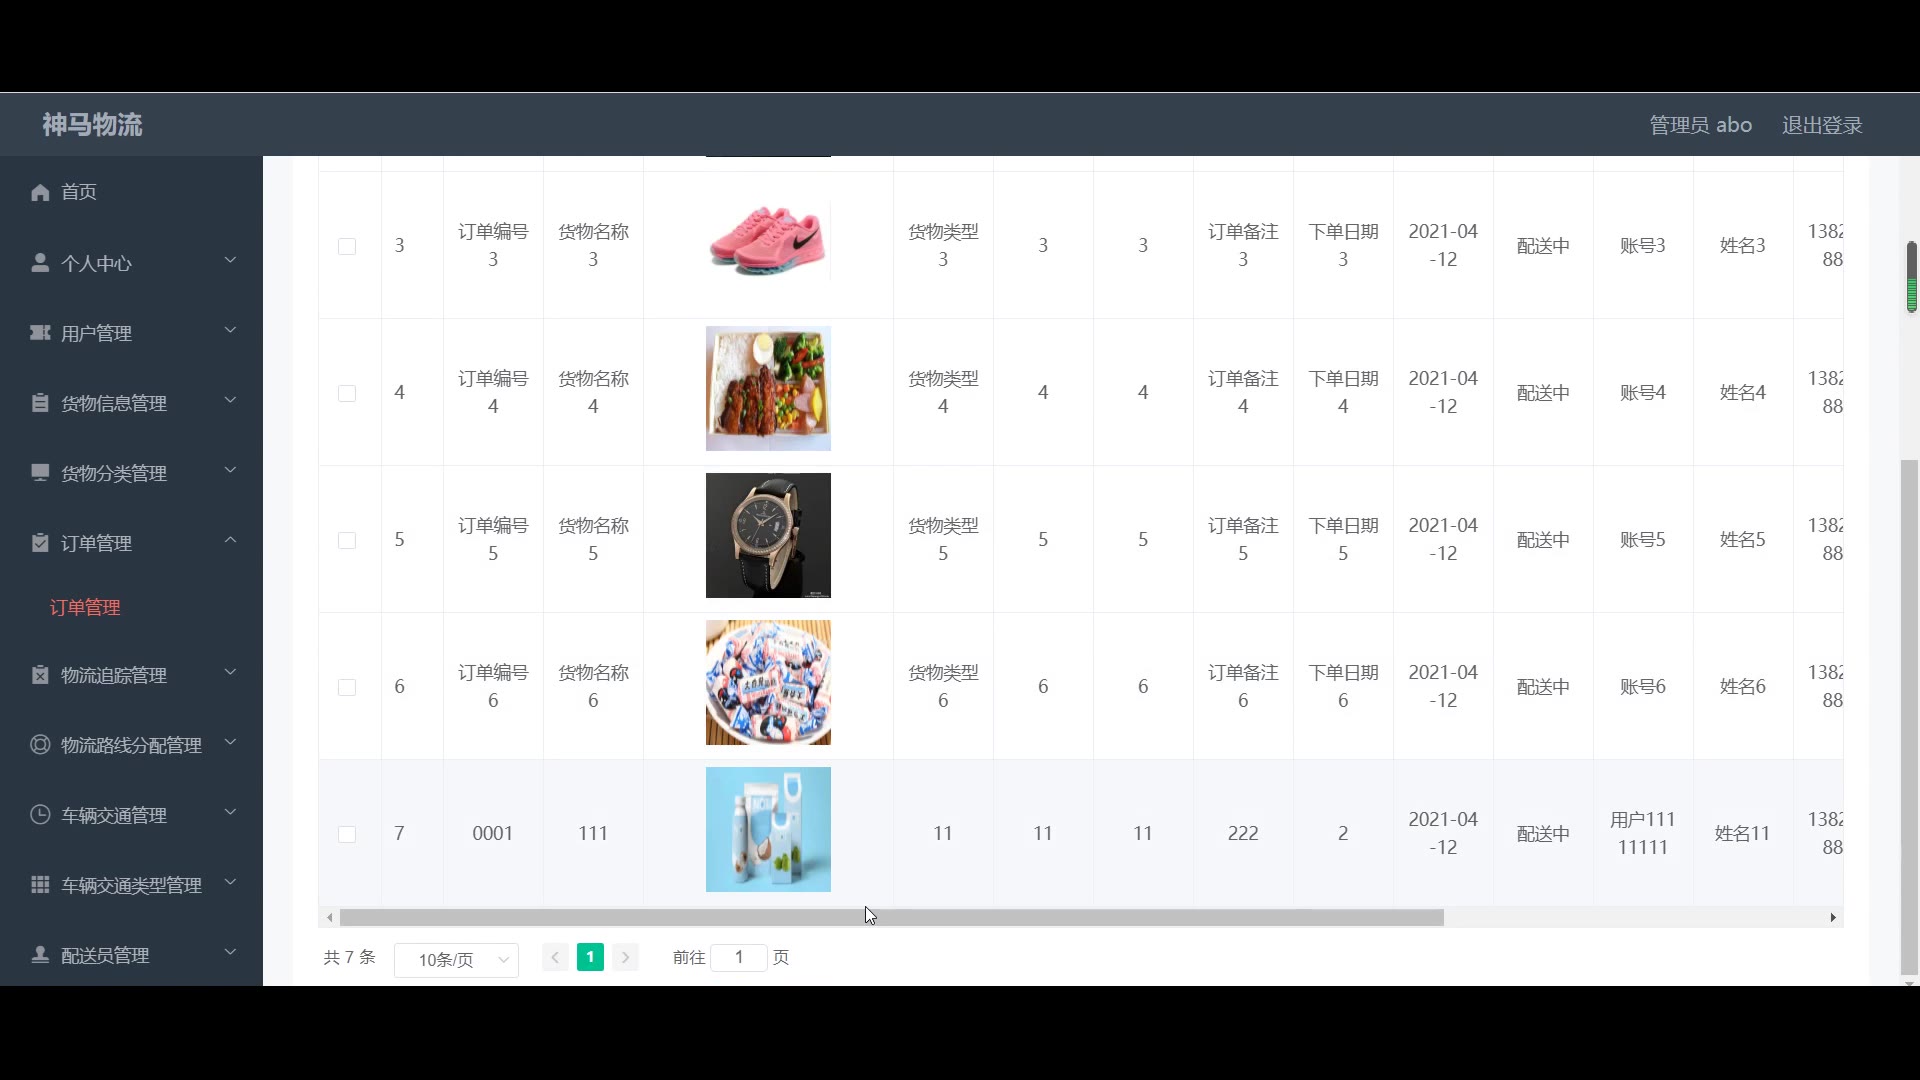The image size is (1920, 1080).
Task: Open the 10条/页 page size dropdown
Action: point(456,959)
